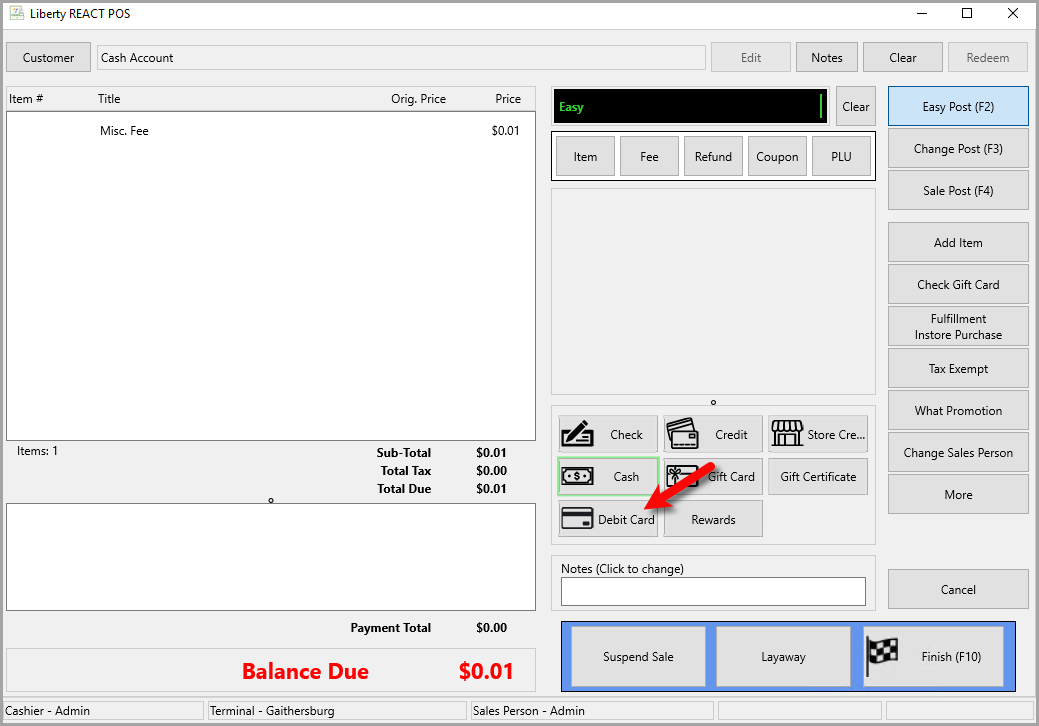Click Fulfillment Instore Purchase button
The height and width of the screenshot is (726, 1039).
[x=958, y=327]
